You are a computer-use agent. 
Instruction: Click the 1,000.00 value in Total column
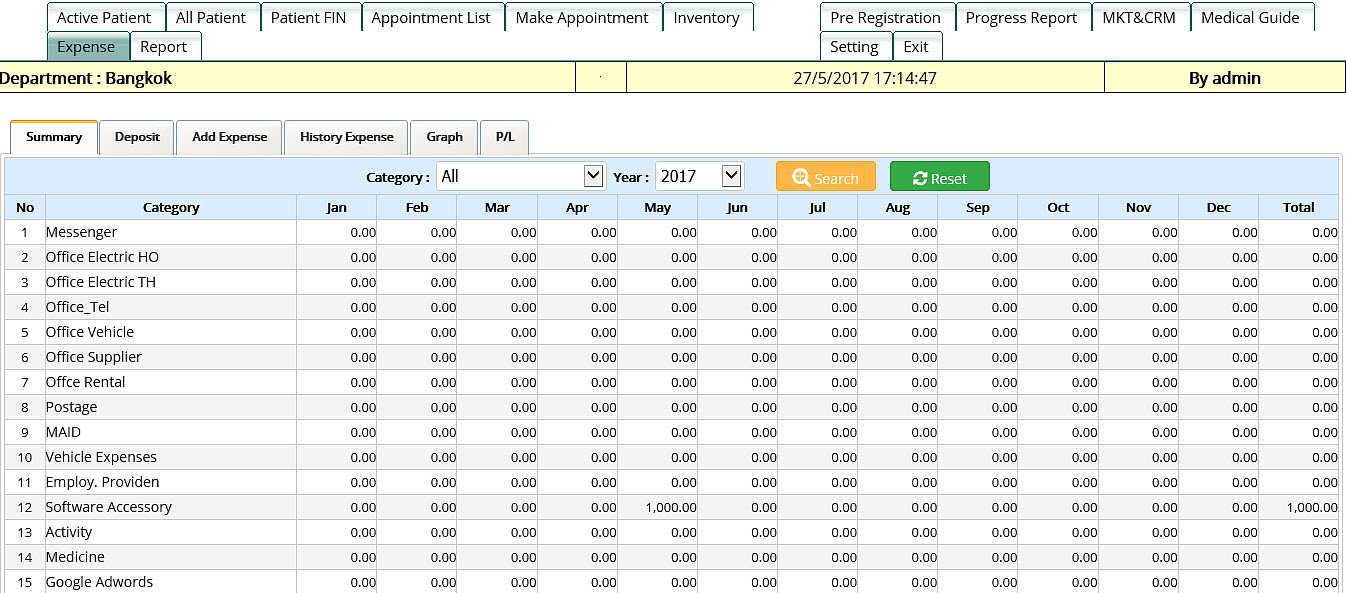coord(1312,507)
